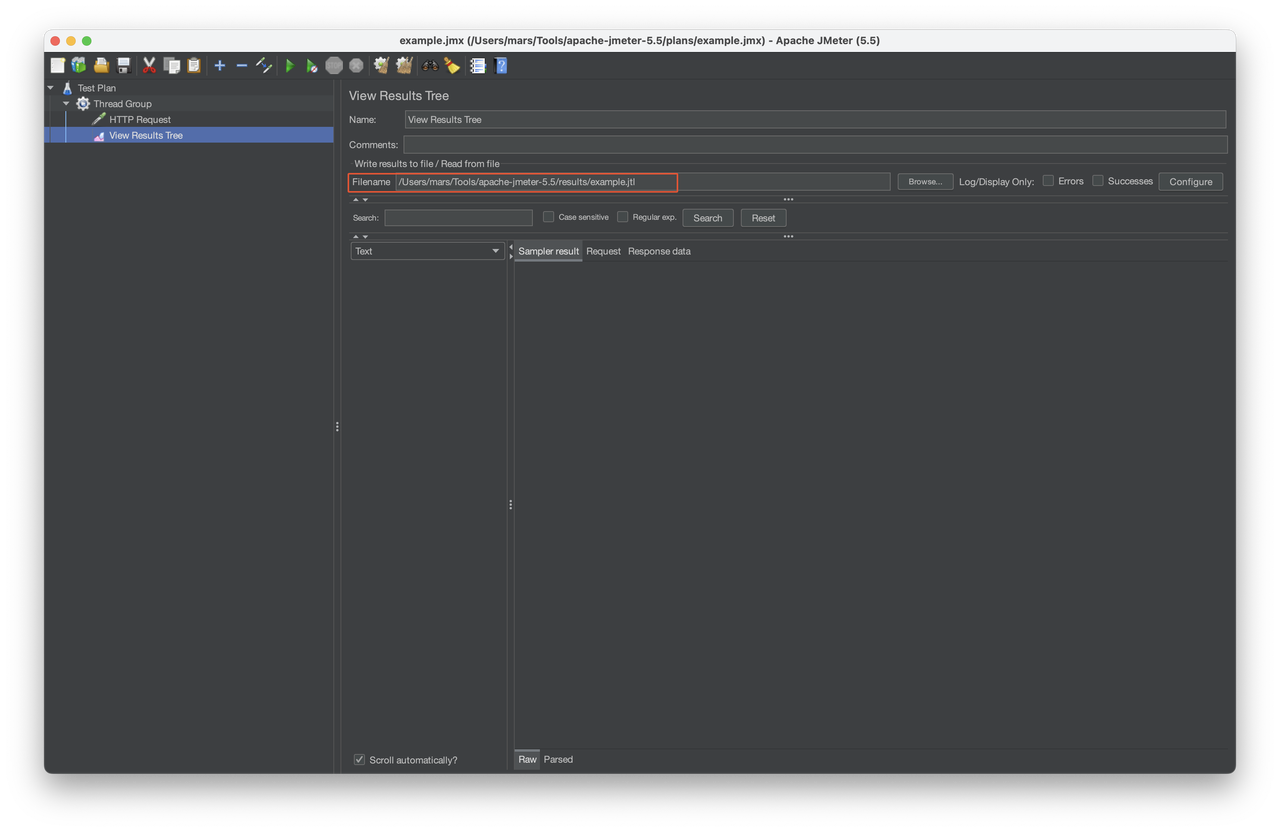This screenshot has height=832, width=1280.
Task: Click the Configure button
Action: pos(1191,182)
